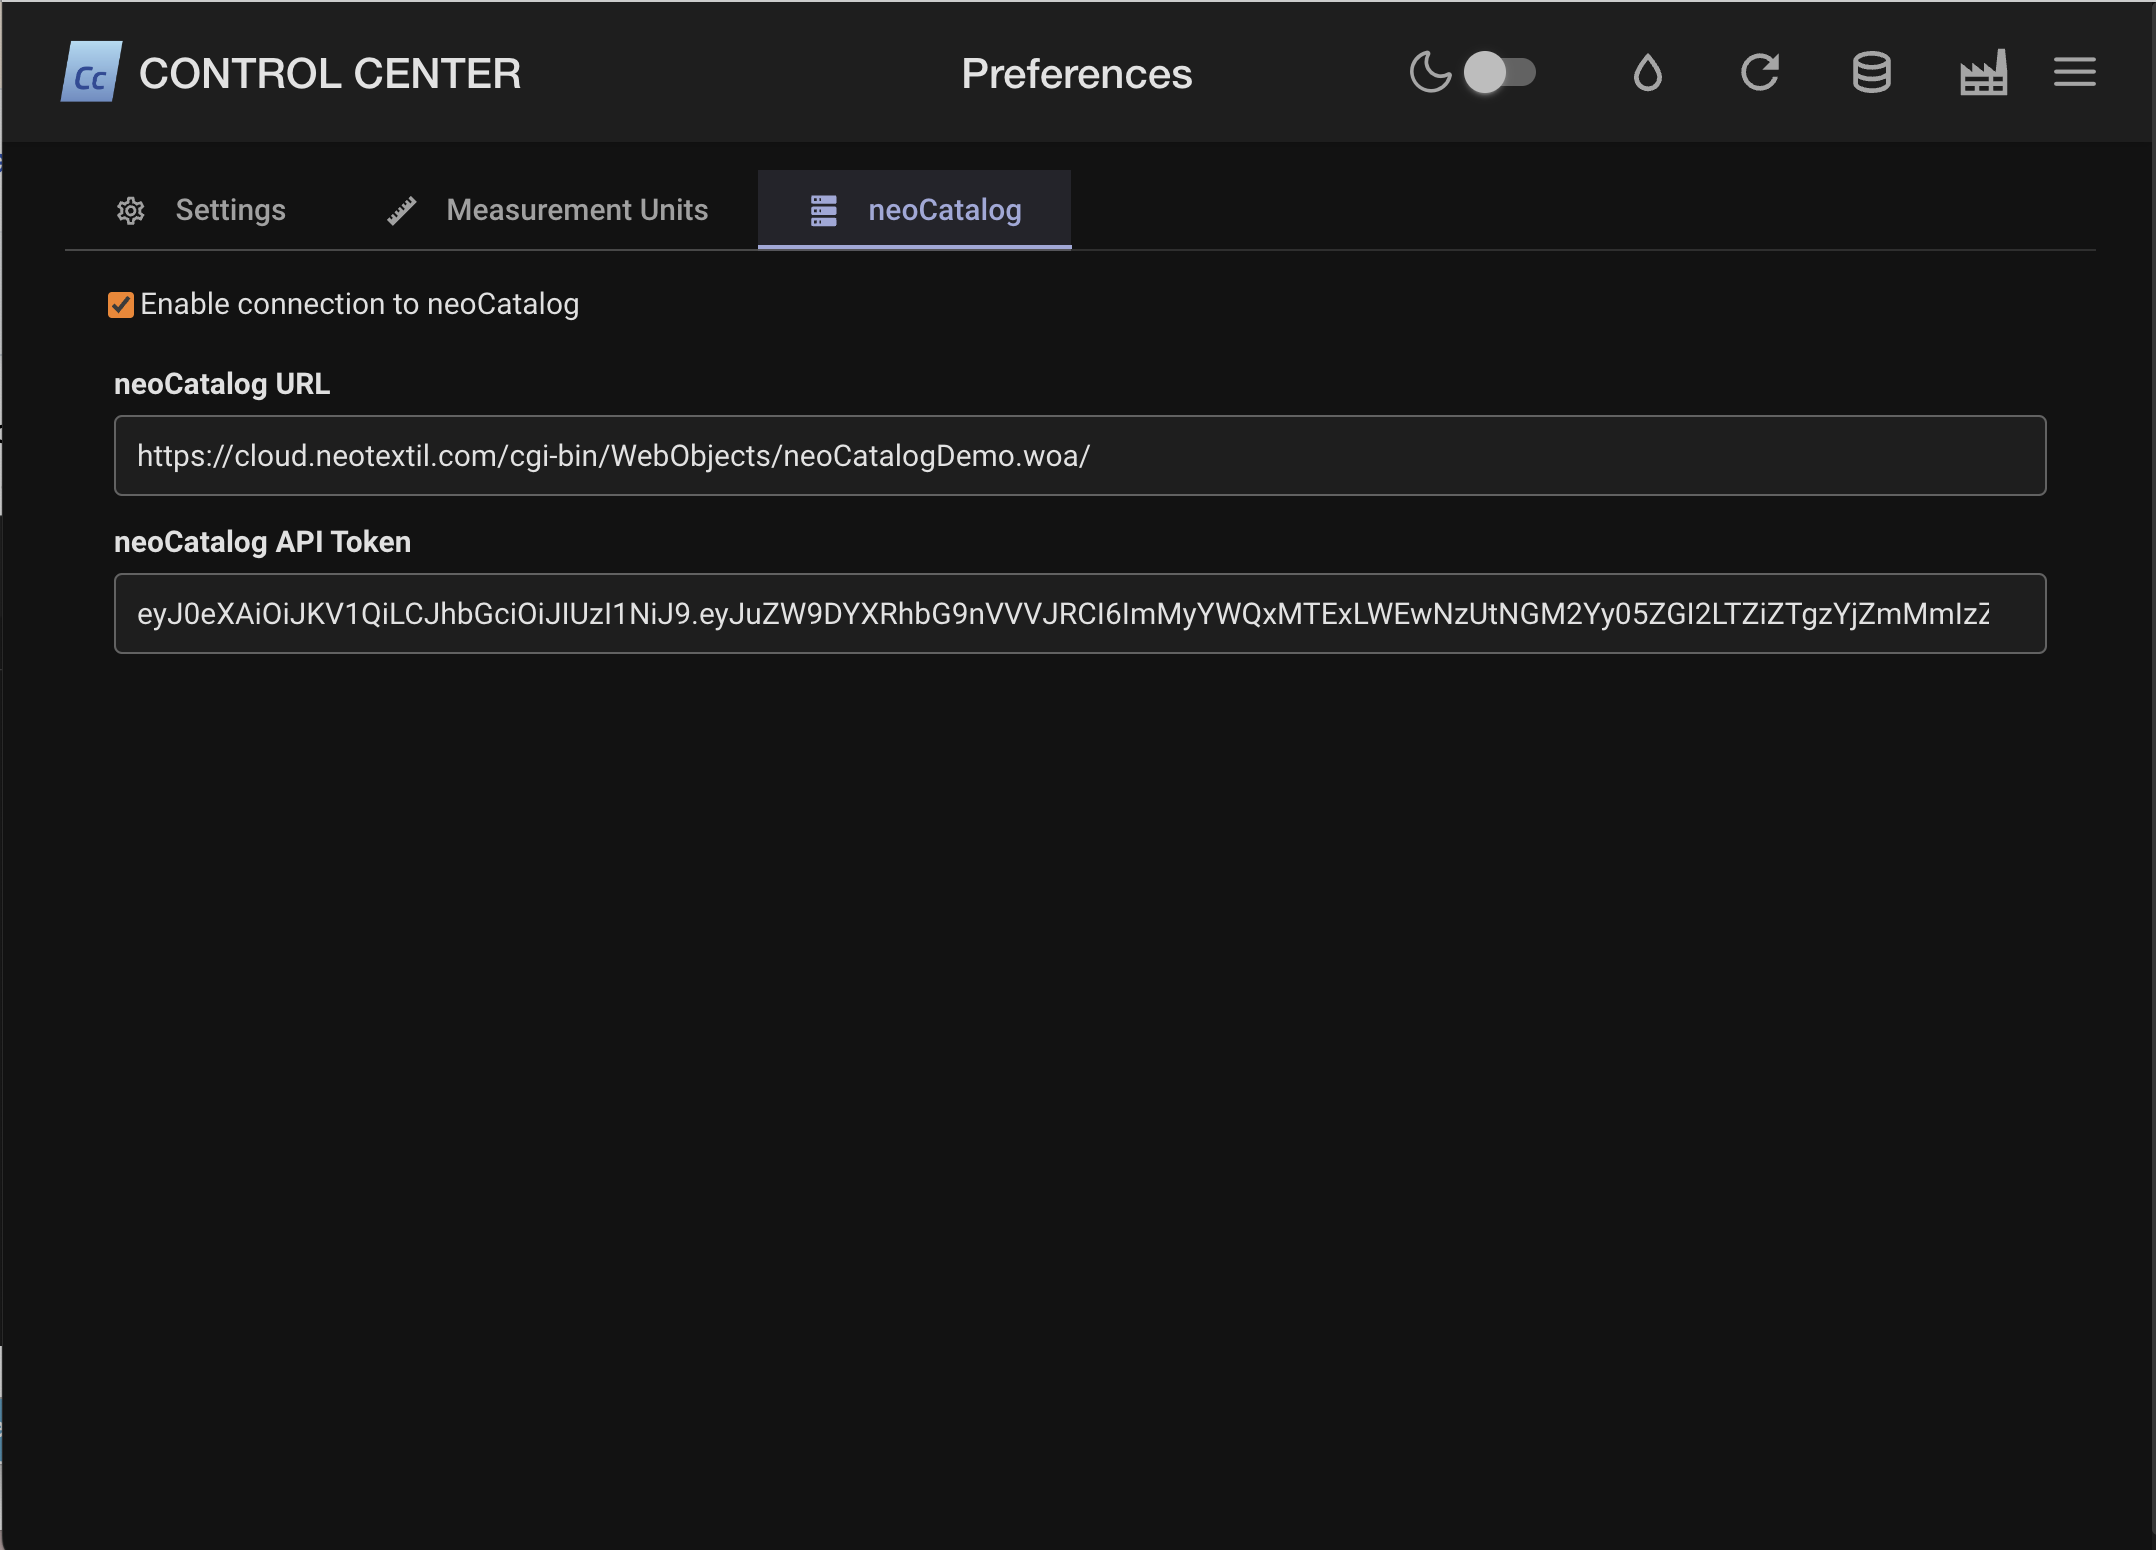
Task: Click the ink droplet icon
Action: (x=1647, y=72)
